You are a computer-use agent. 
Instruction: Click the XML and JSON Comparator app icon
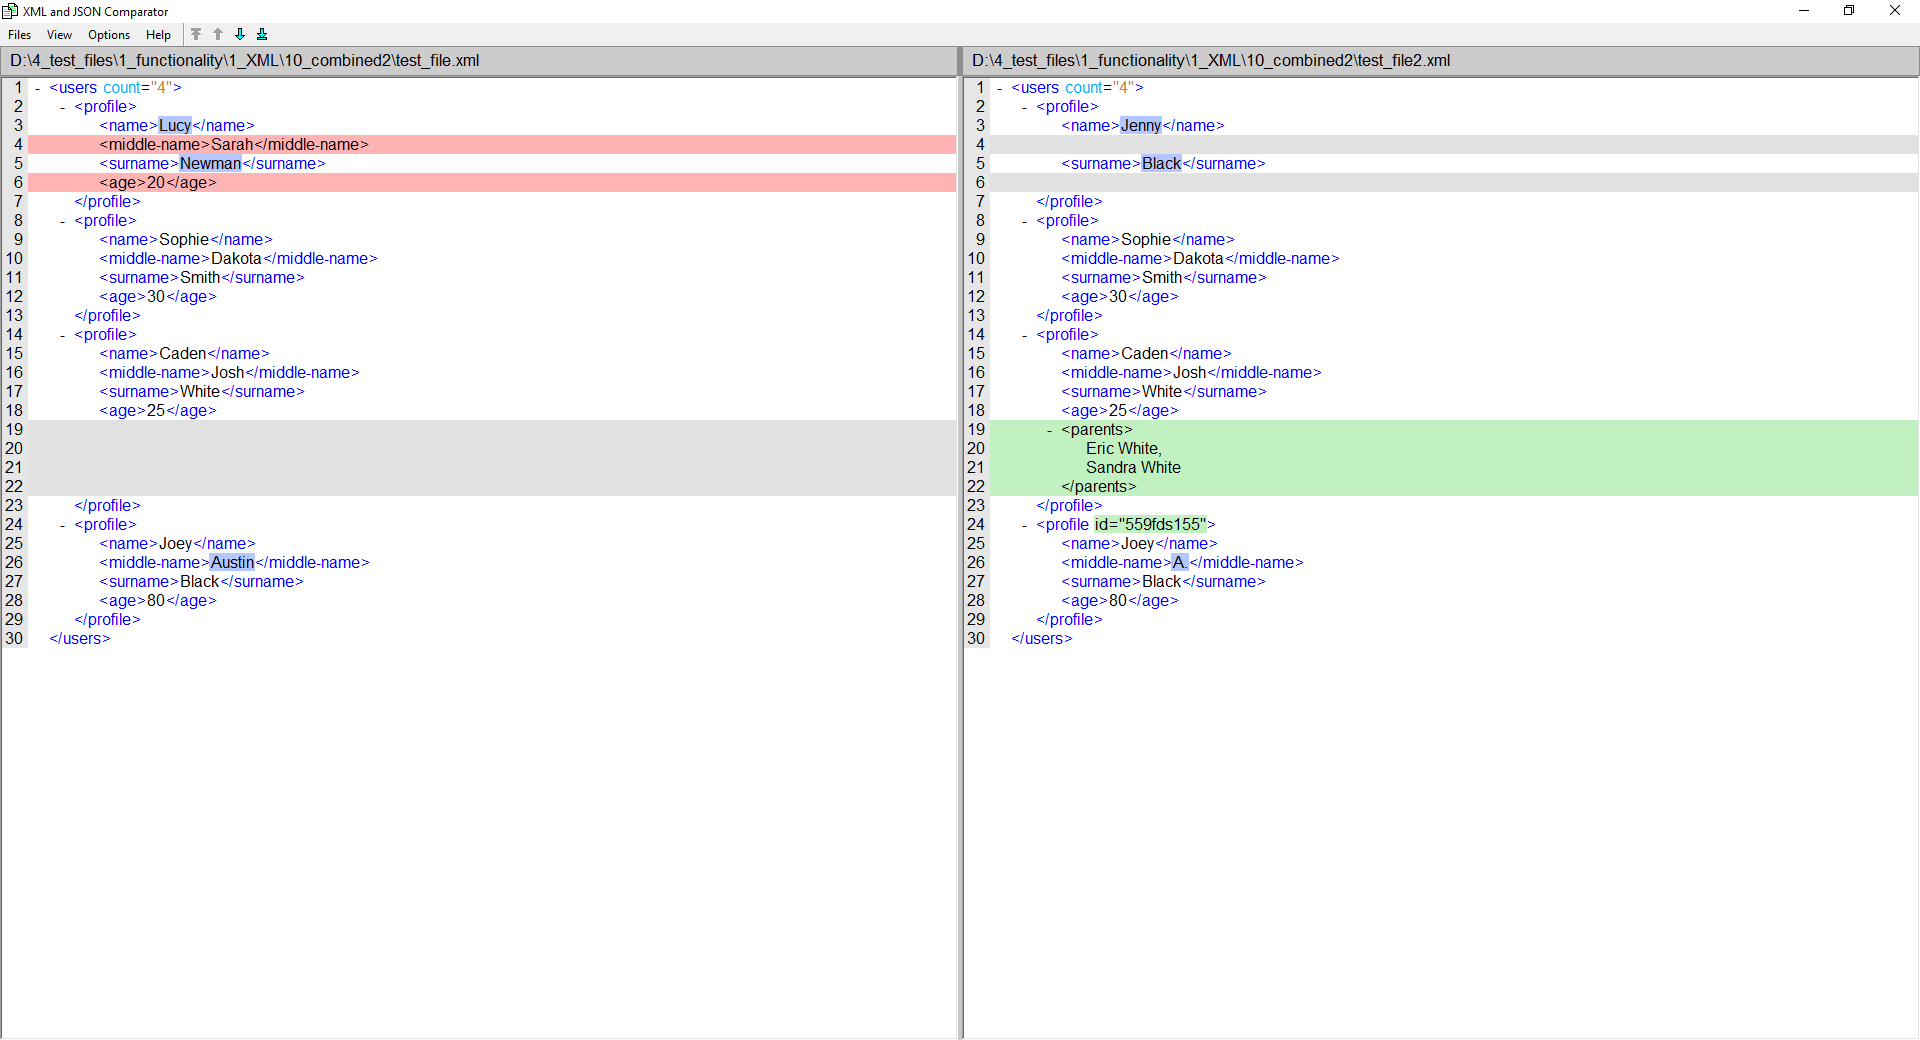point(10,11)
